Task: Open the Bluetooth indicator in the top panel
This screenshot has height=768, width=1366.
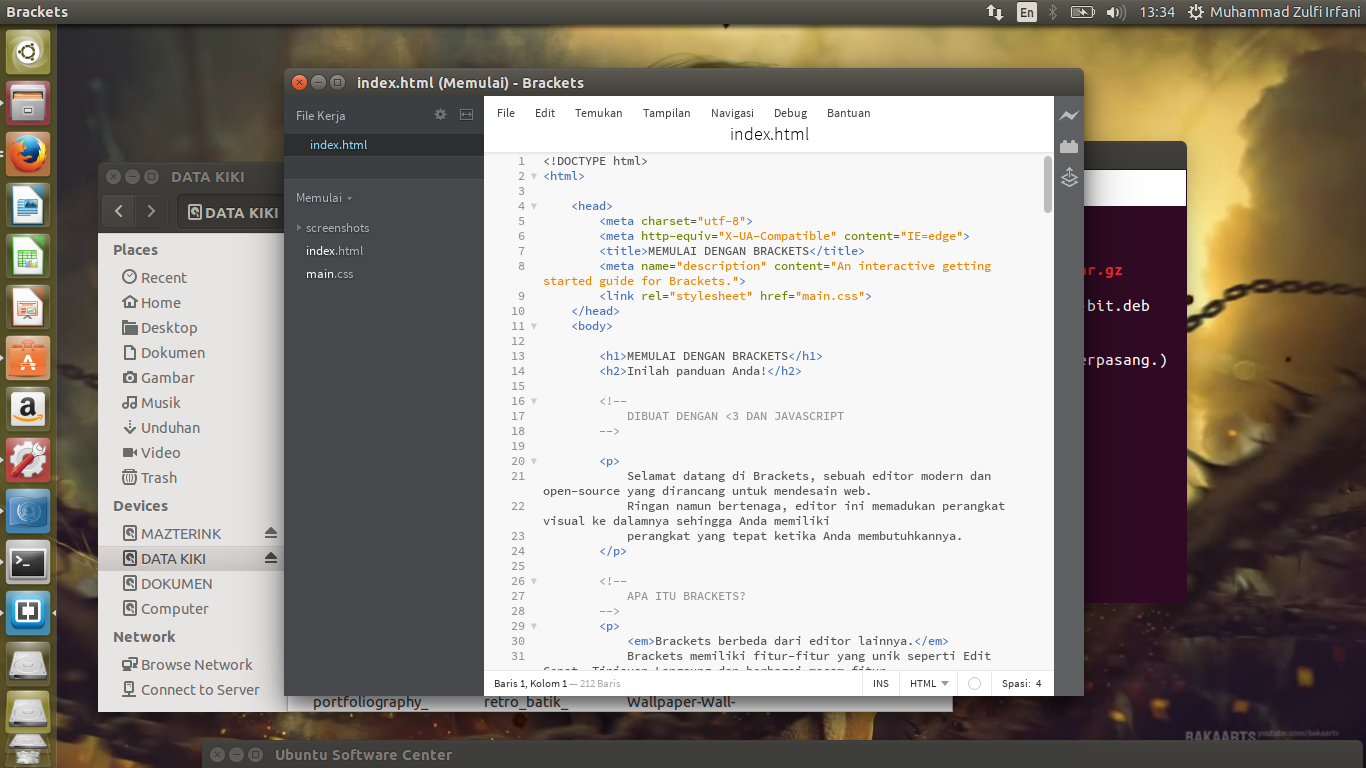Action: click(1053, 12)
